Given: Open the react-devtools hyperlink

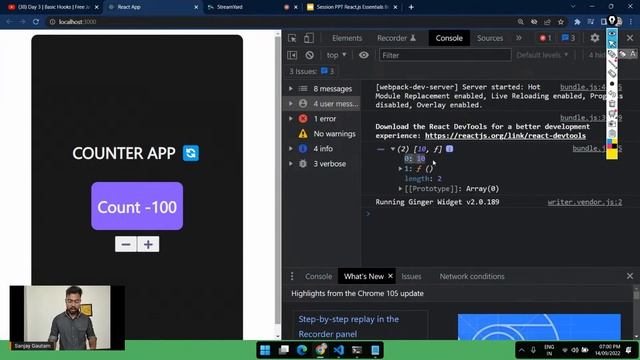Looking at the screenshot, I should click(x=505, y=136).
